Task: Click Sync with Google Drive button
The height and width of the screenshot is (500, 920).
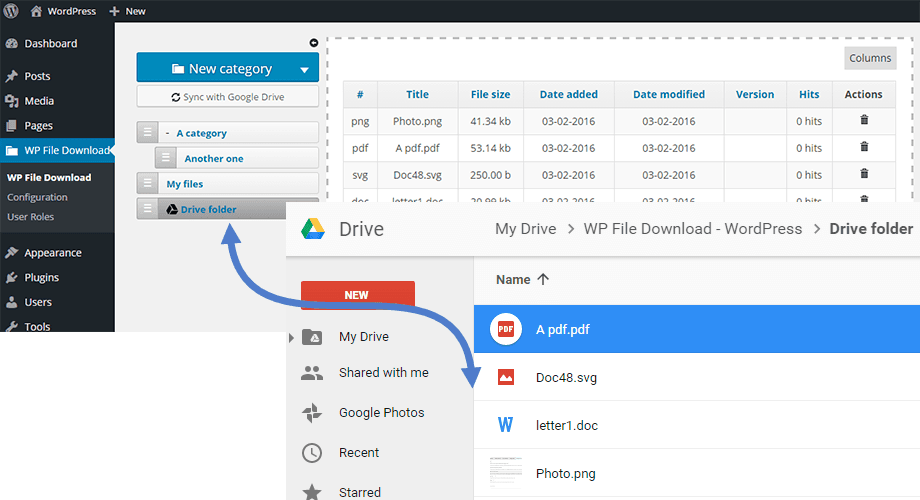Action: tap(228, 97)
